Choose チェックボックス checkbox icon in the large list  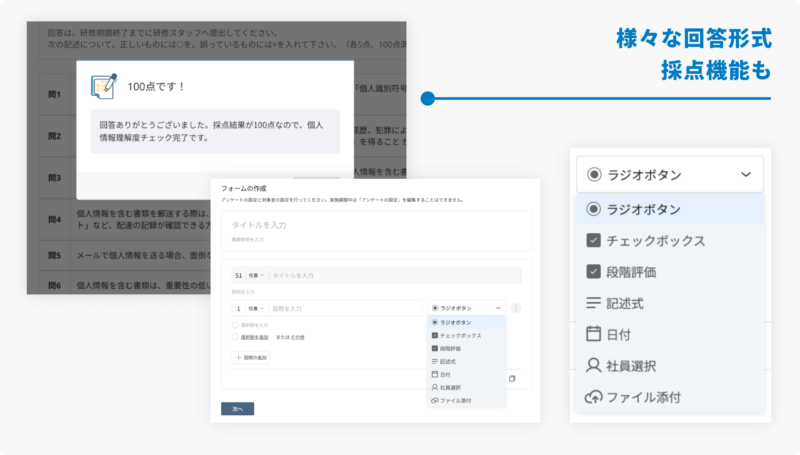click(593, 241)
